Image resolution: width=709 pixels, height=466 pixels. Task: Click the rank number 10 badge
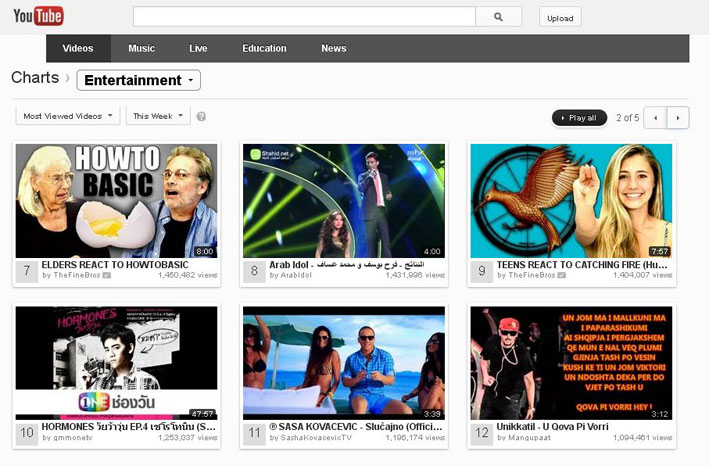click(27, 433)
